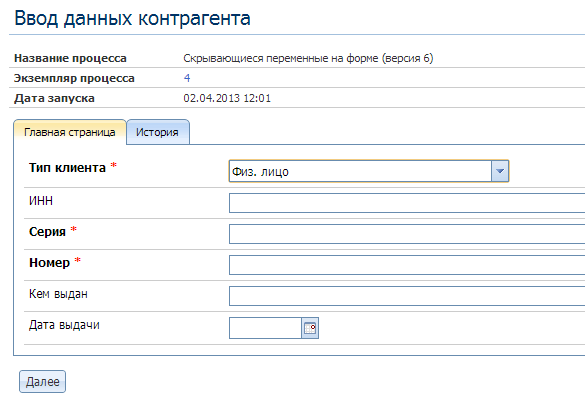Click the Скрывающиеся переменные process name text
585x405 pixels.
[308, 58]
